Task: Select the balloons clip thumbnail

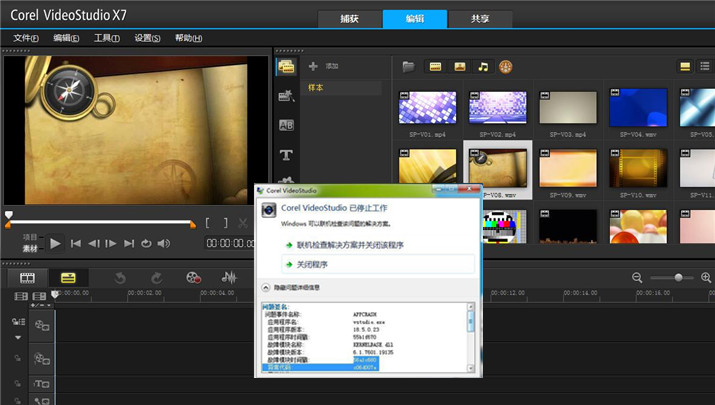Action: (638, 226)
